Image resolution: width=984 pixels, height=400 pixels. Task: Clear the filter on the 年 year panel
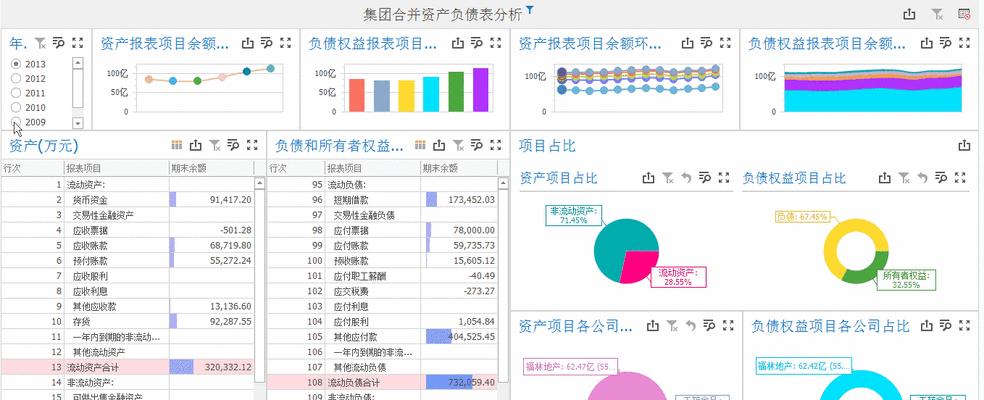40,43
